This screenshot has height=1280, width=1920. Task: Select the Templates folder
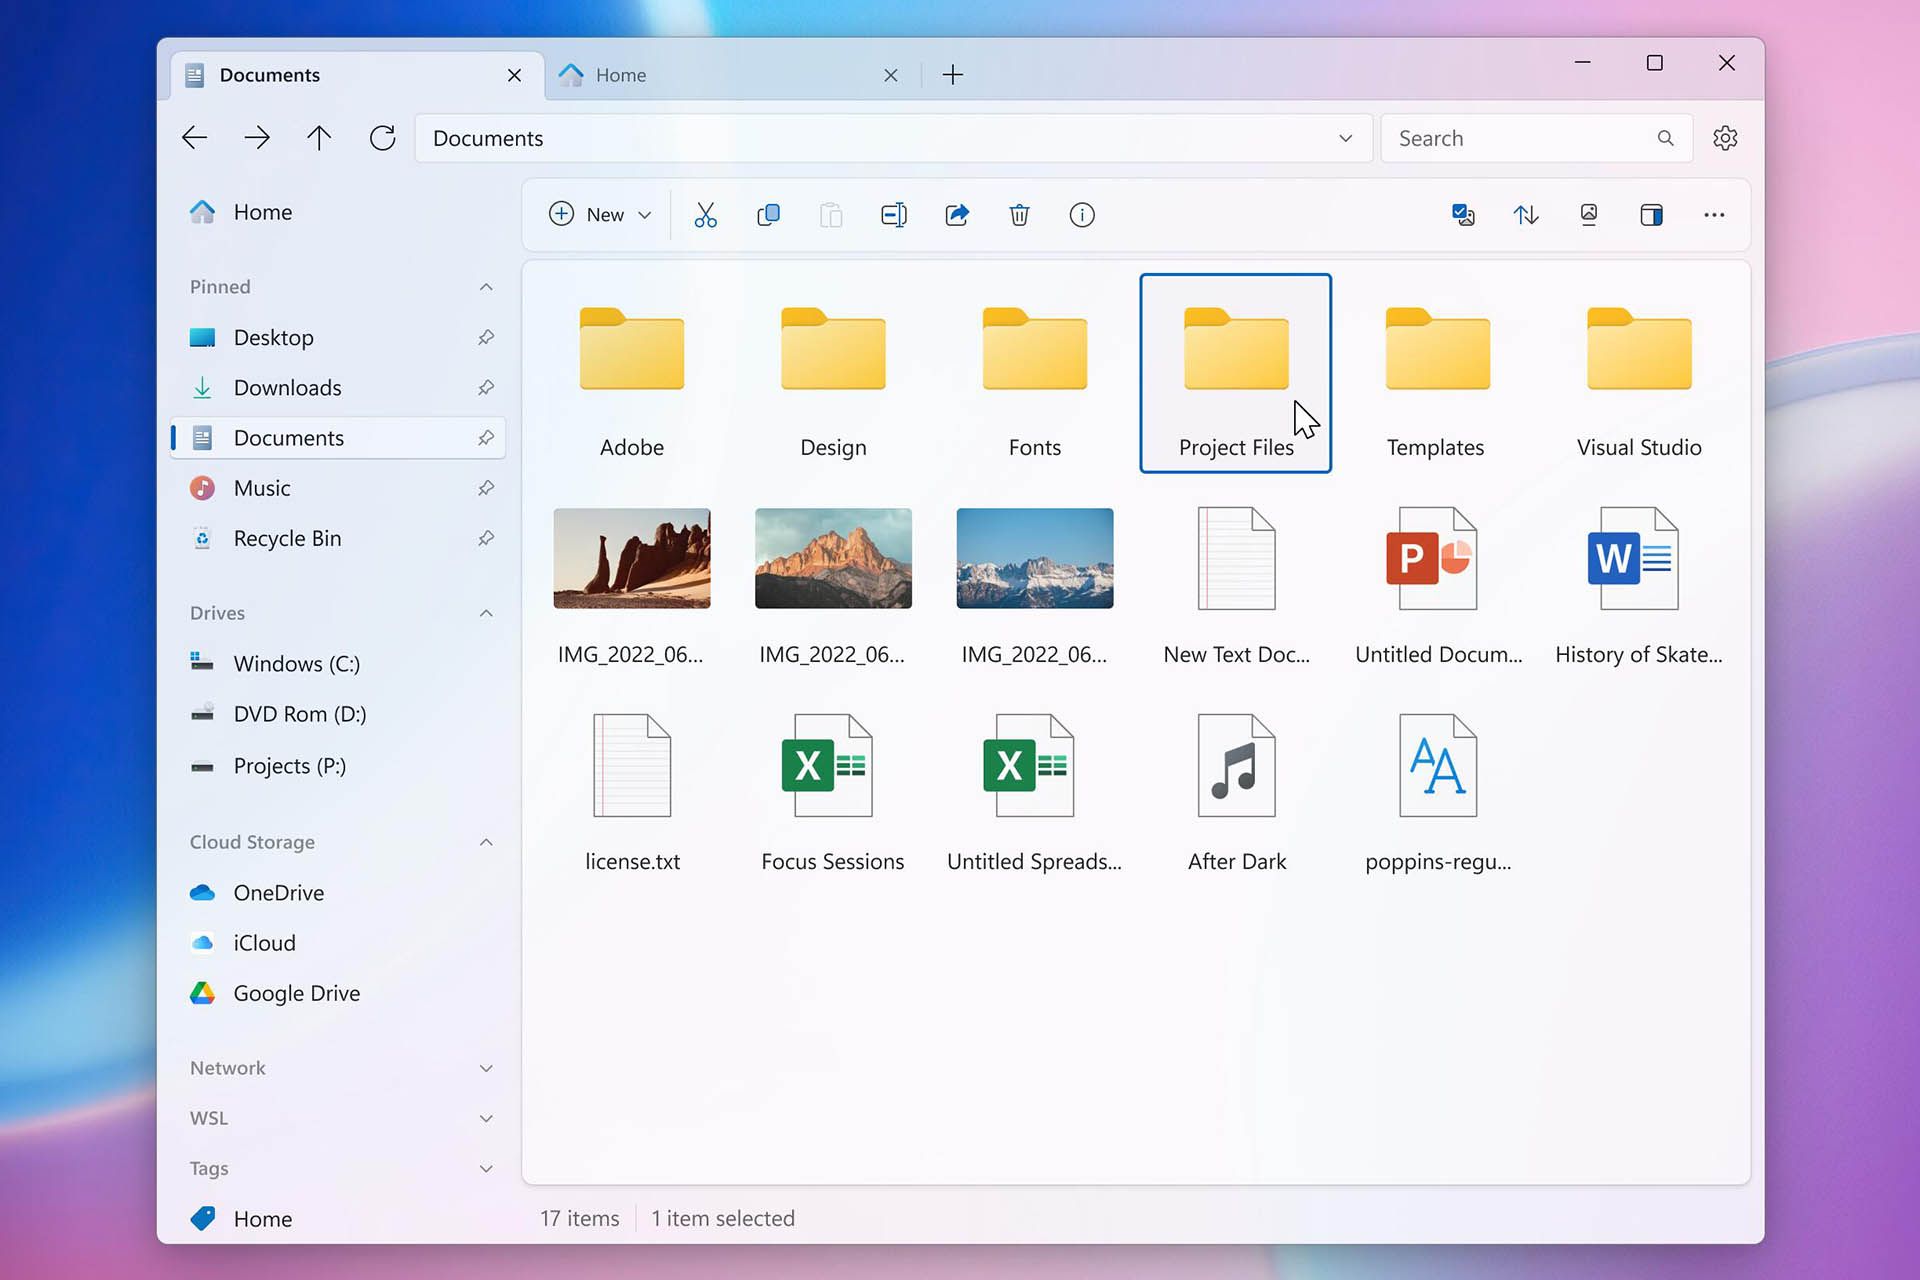click(1437, 373)
